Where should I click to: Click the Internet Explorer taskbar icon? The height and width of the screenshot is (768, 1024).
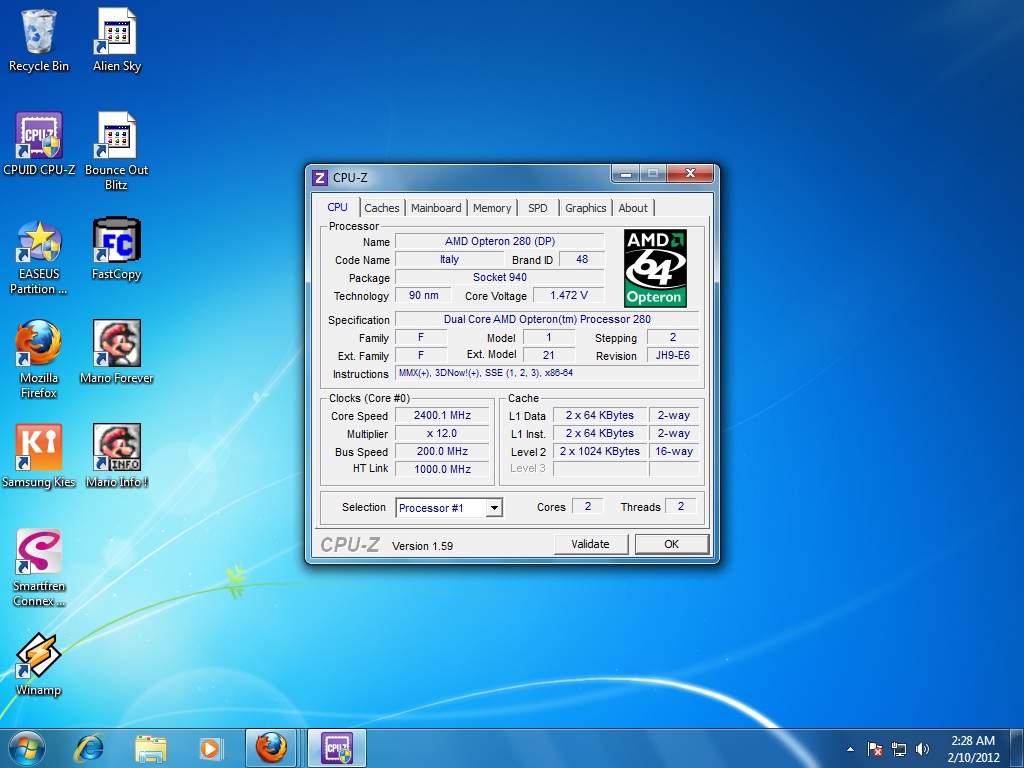tap(91, 748)
